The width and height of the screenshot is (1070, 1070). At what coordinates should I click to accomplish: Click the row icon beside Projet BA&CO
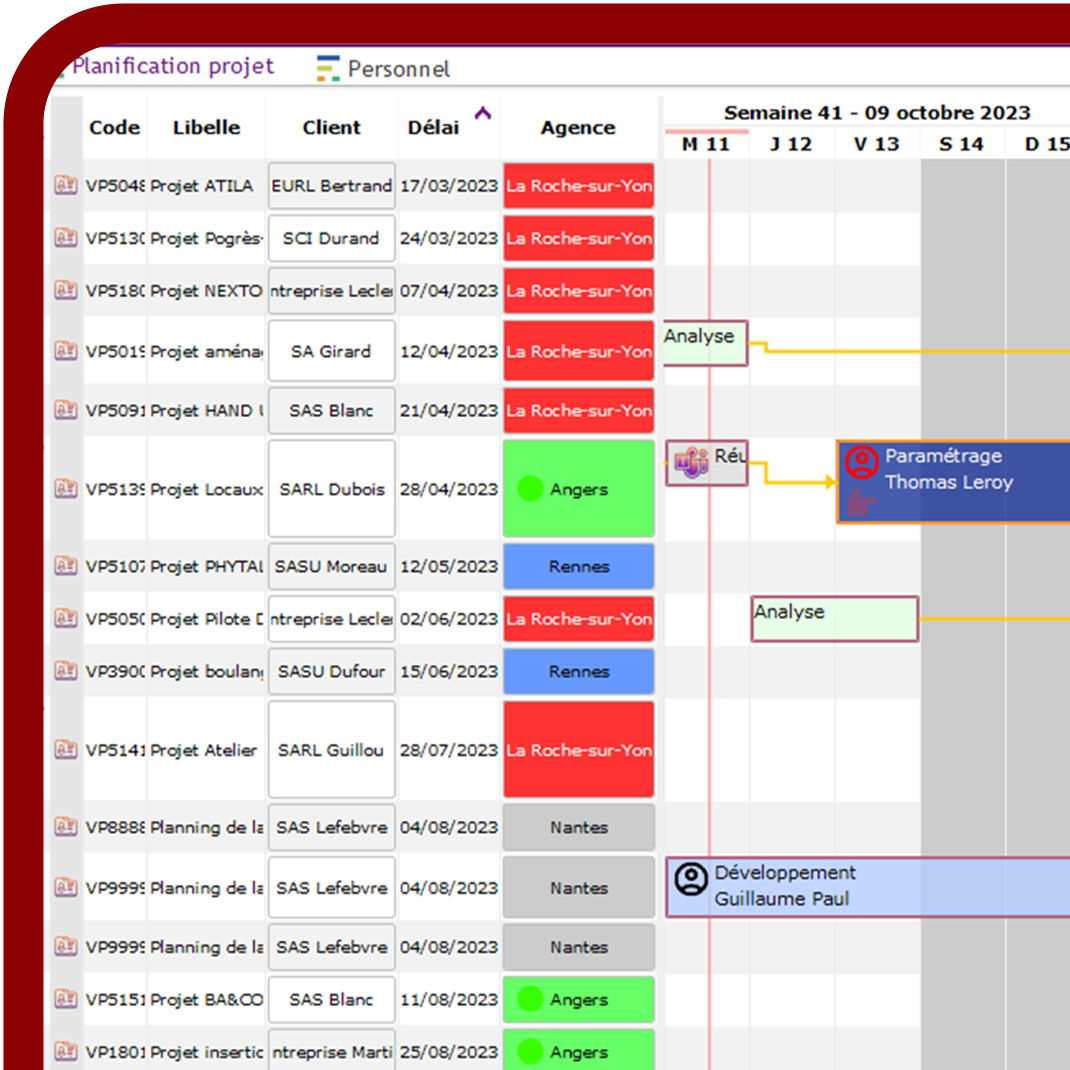point(66,999)
